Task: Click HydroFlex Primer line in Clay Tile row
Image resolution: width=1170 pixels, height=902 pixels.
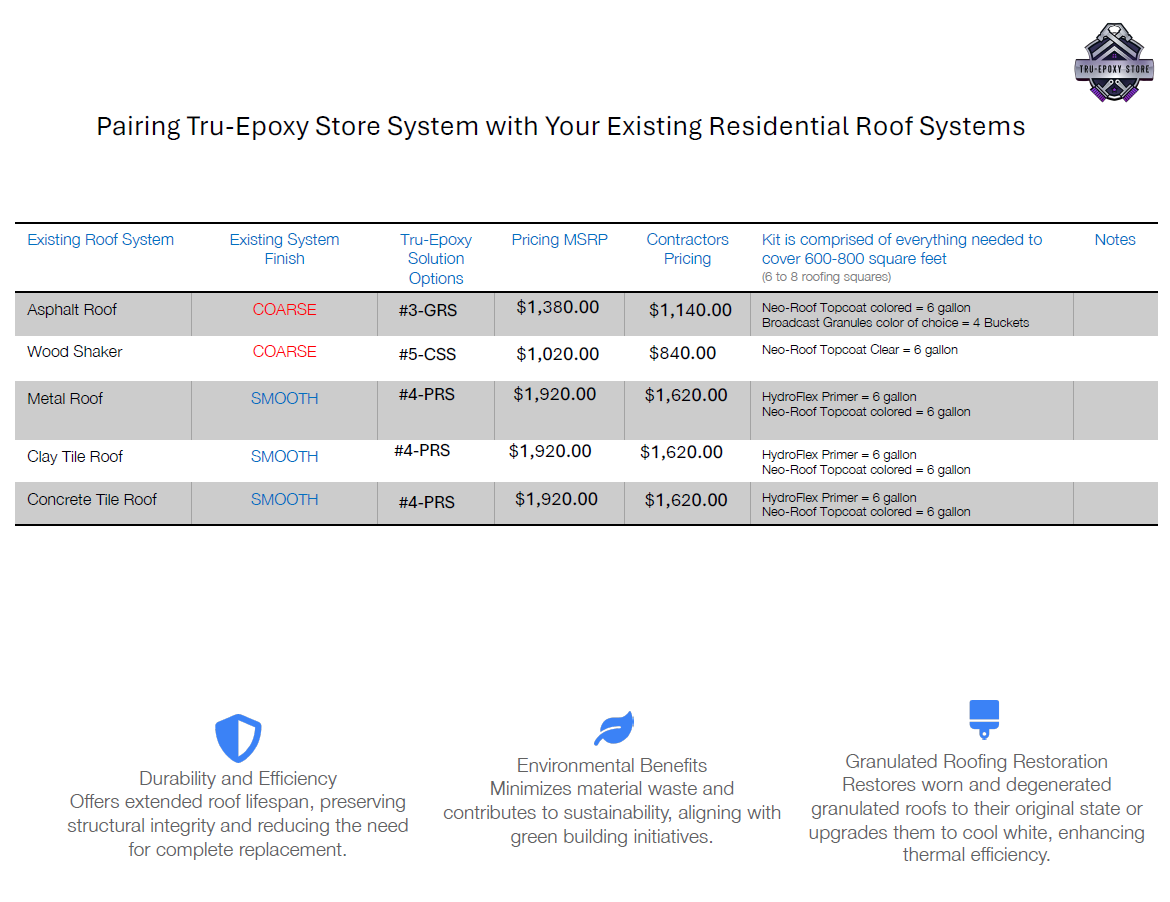Action: point(839,455)
